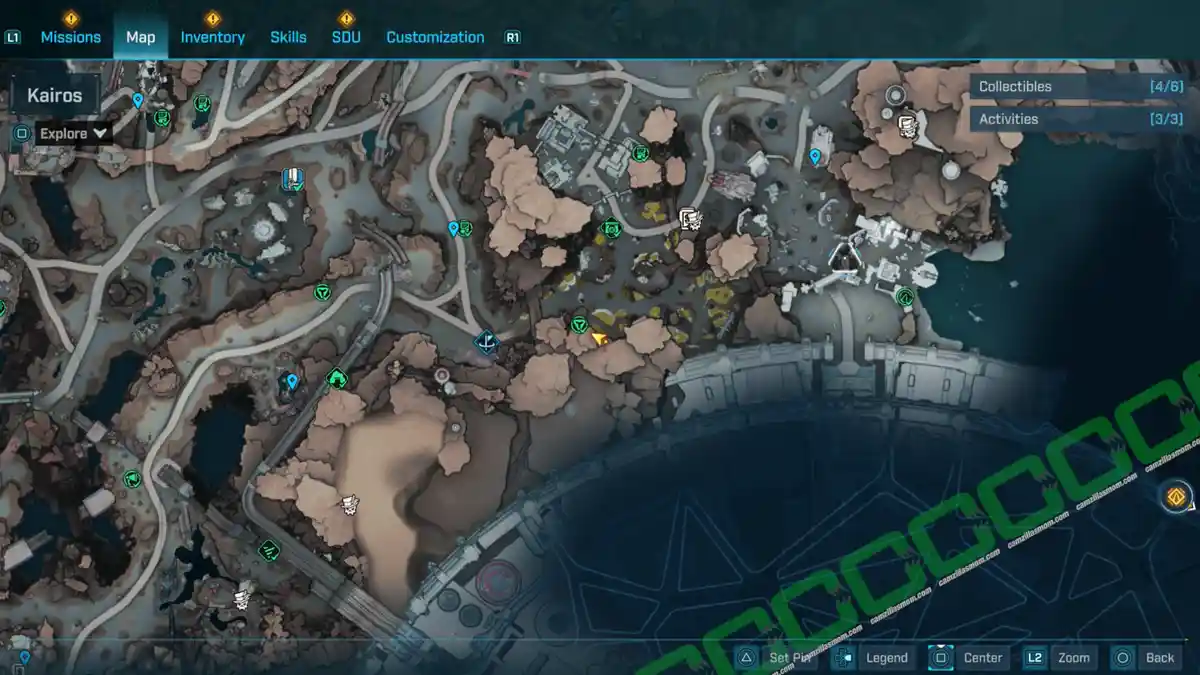Viewport: 1200px width, 675px height.
Task: Go to the Customization tab
Action: pos(435,37)
